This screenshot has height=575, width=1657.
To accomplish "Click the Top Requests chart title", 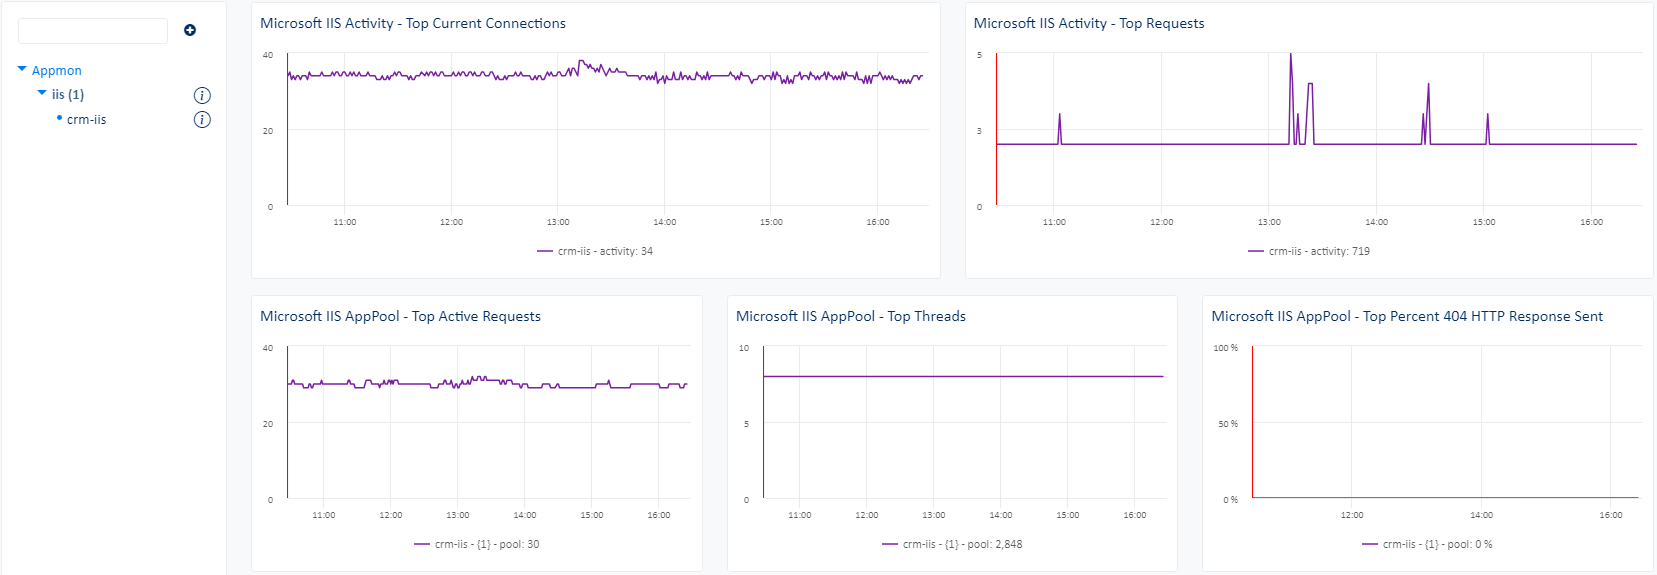I will pos(1088,23).
